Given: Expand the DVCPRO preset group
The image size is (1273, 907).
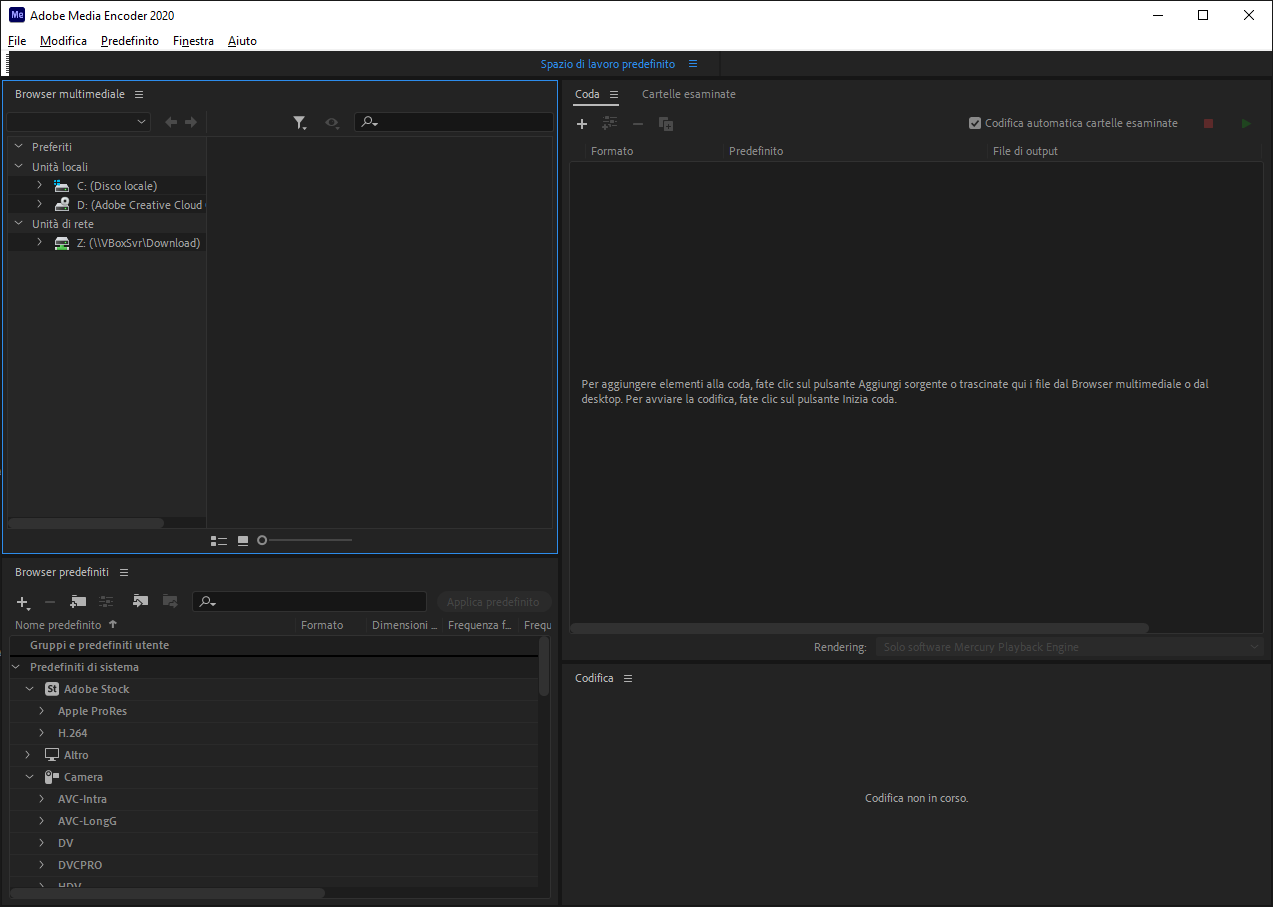Looking at the screenshot, I should click(x=41, y=865).
